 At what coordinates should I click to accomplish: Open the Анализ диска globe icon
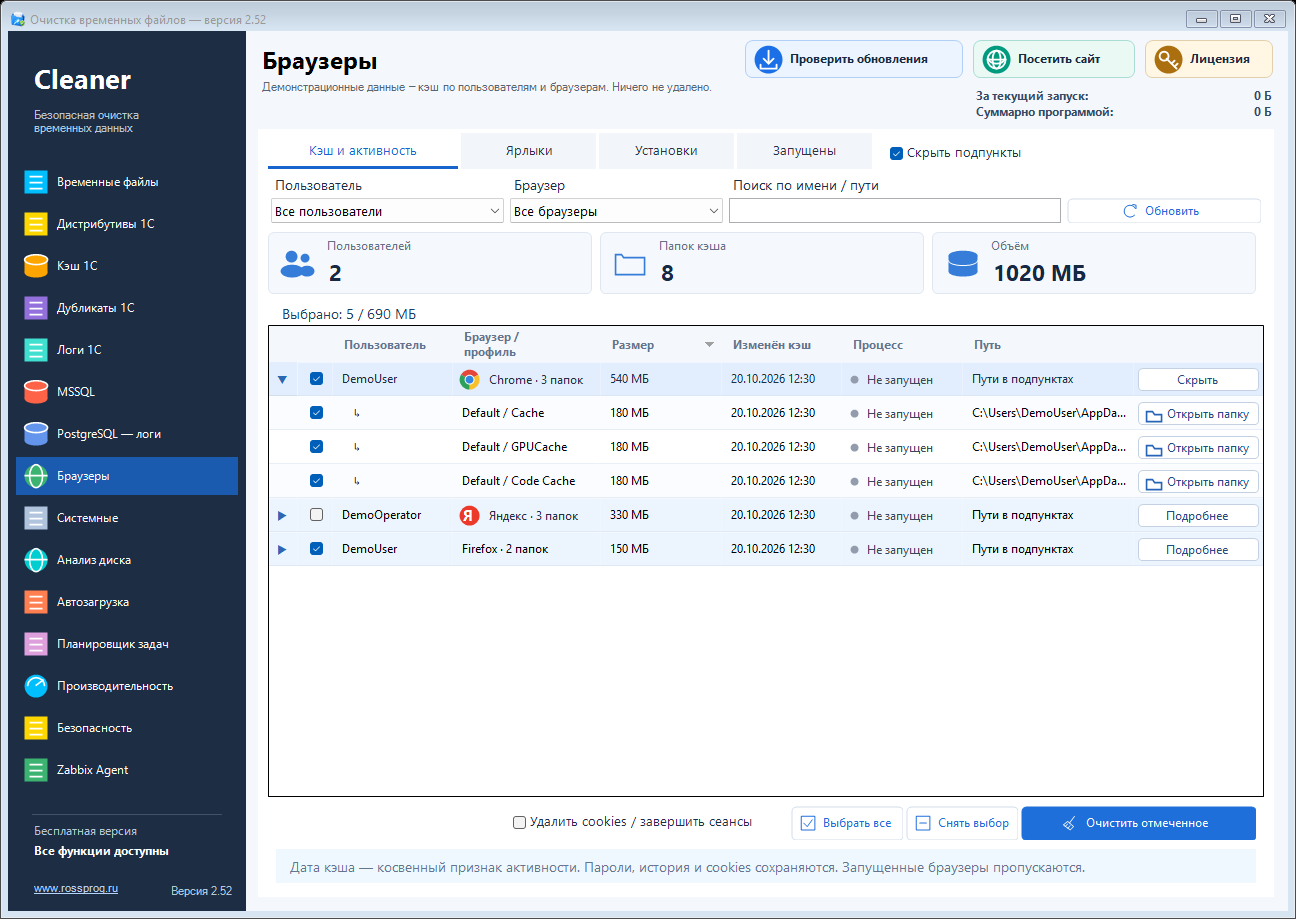pos(36,560)
